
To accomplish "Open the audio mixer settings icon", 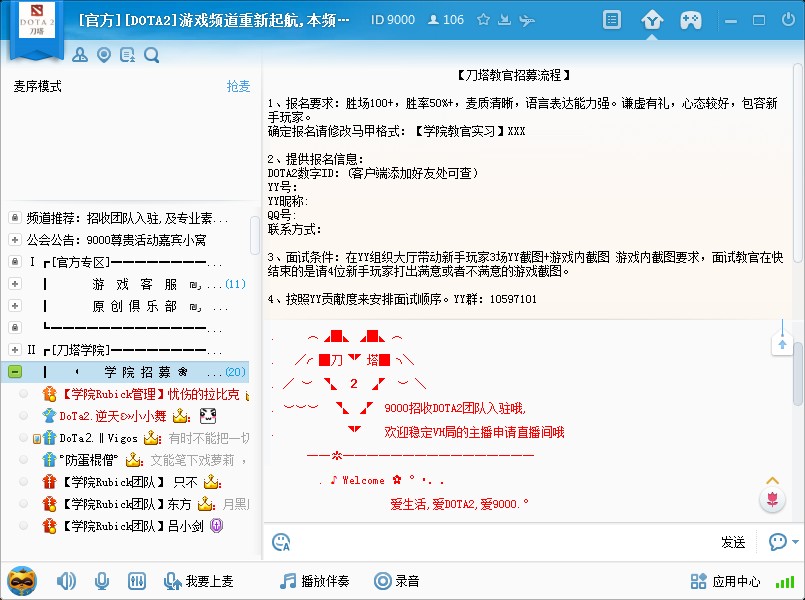I will tap(137, 581).
